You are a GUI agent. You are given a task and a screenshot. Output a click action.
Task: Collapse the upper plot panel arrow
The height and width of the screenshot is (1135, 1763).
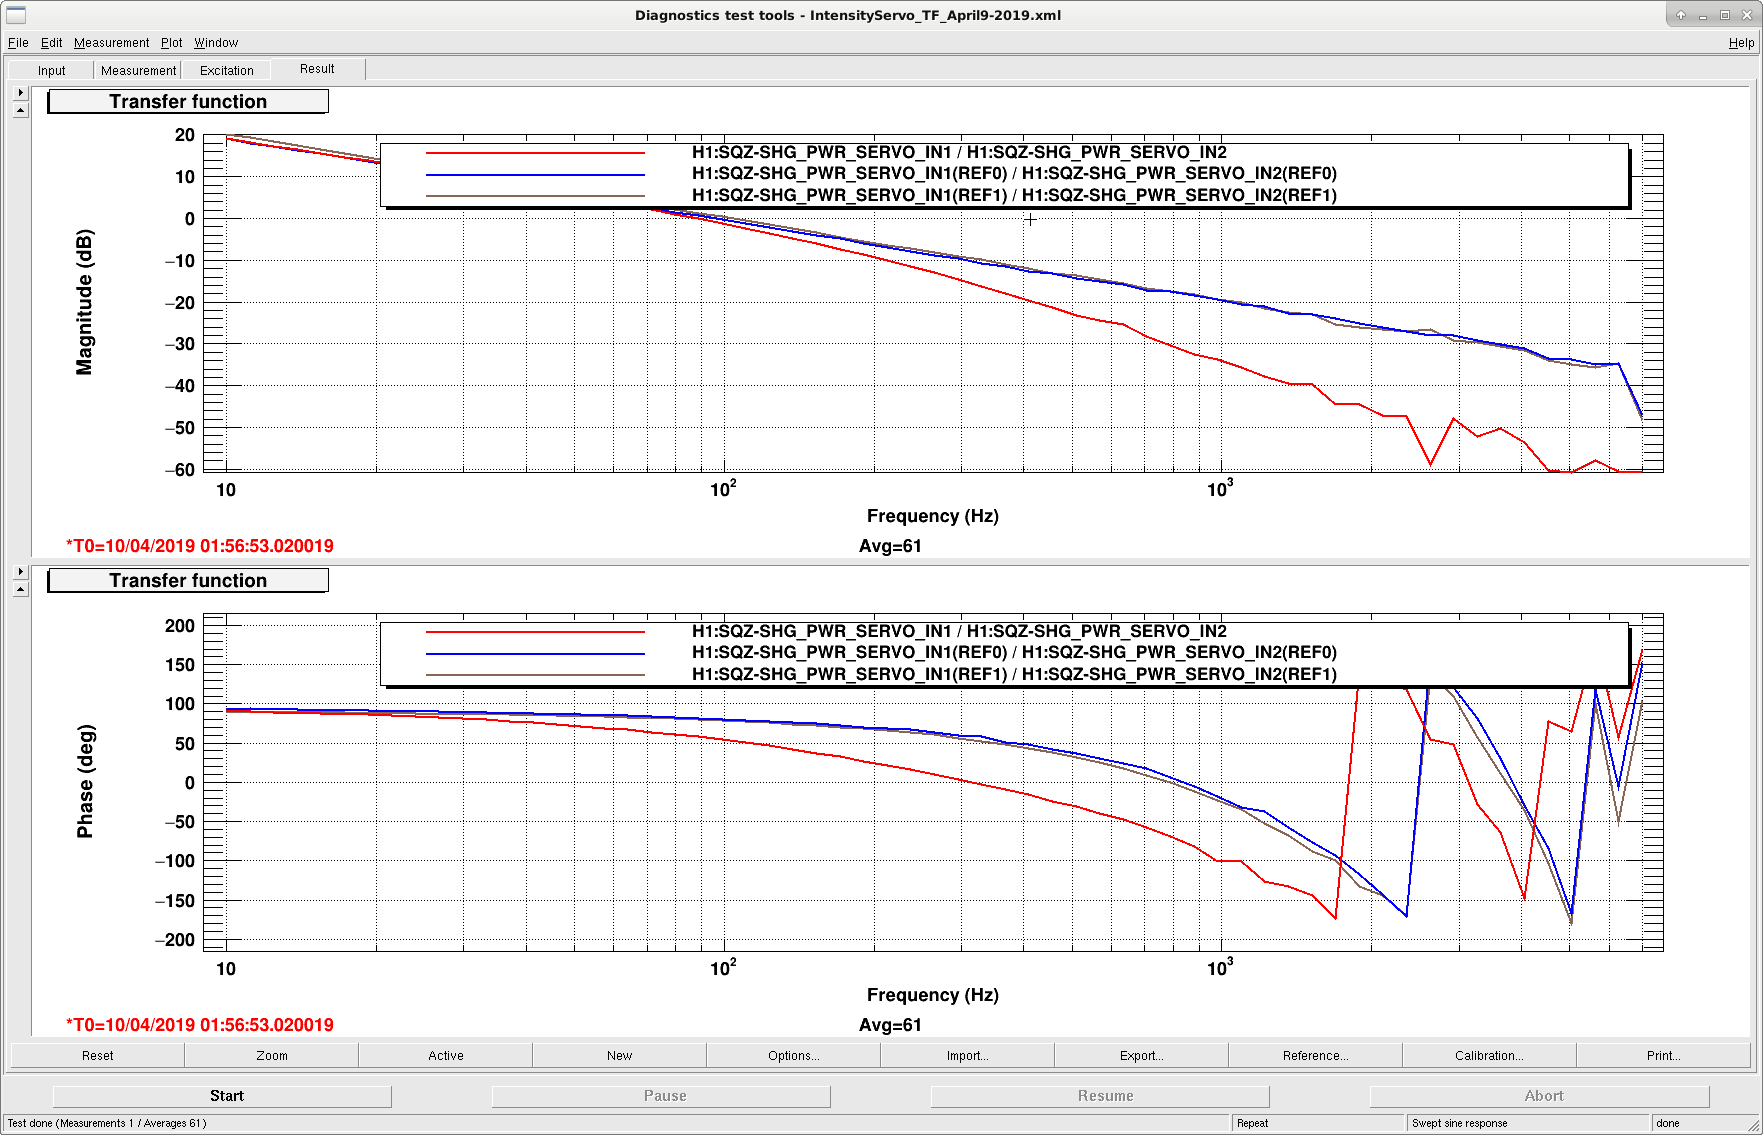(20, 110)
